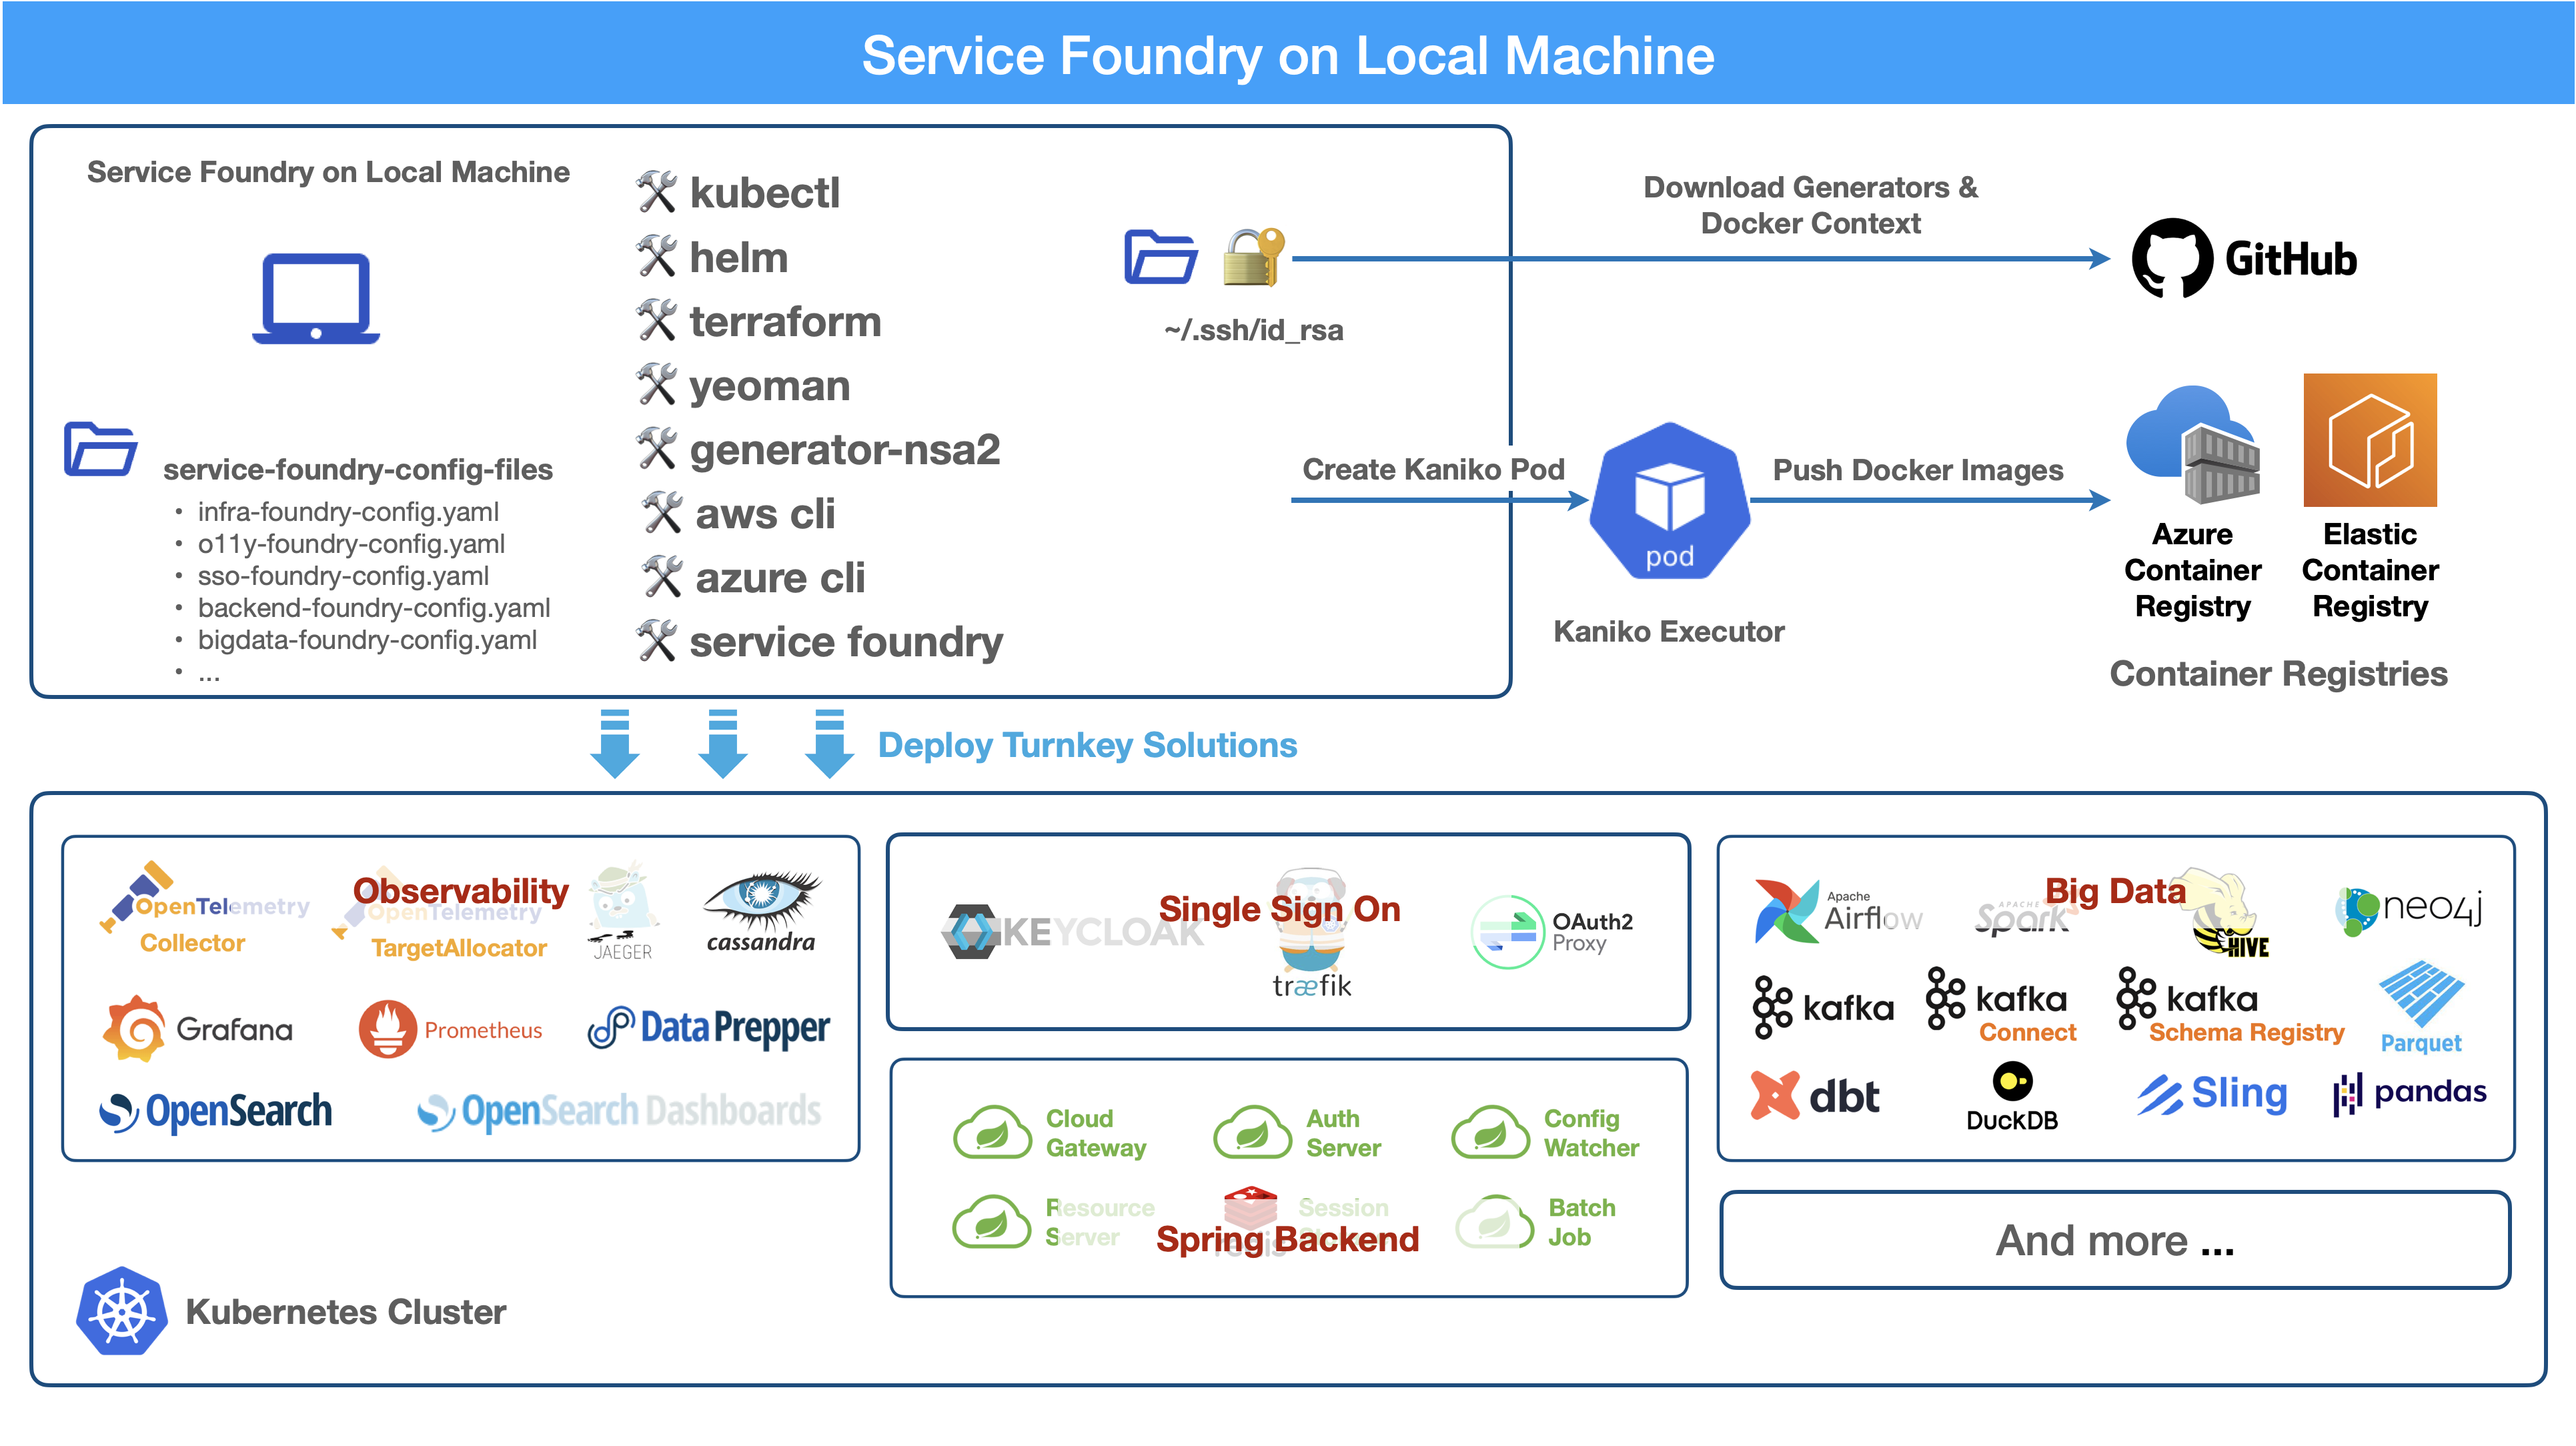
Task: Click the 'Container Registries' caption
Action: click(x=2278, y=674)
